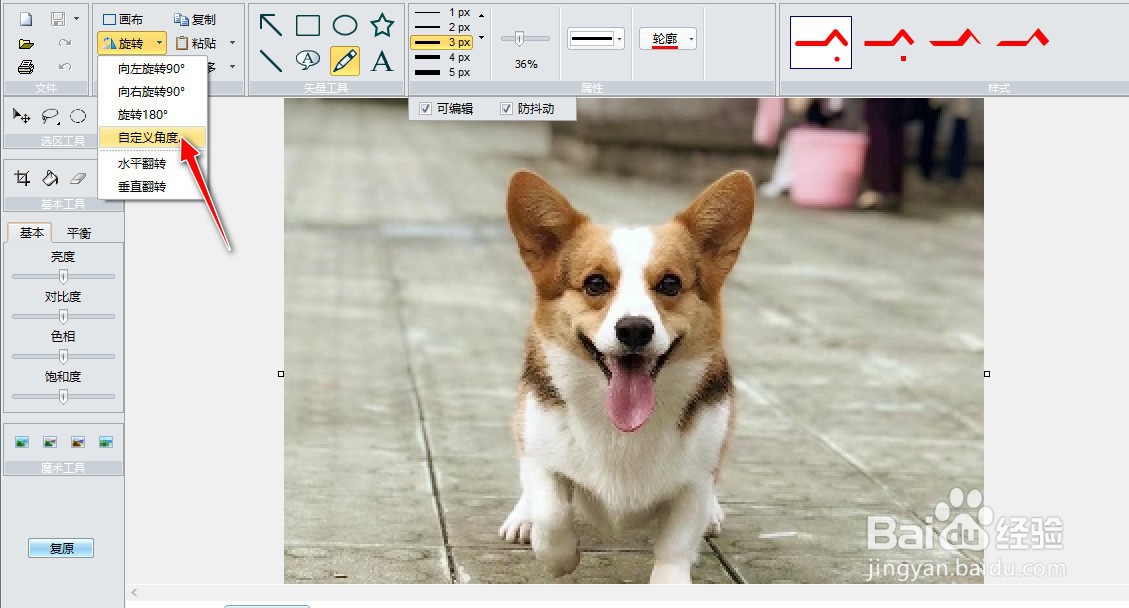Click the floppy disk save icon
Image resolution: width=1129 pixels, height=608 pixels.
58,19
